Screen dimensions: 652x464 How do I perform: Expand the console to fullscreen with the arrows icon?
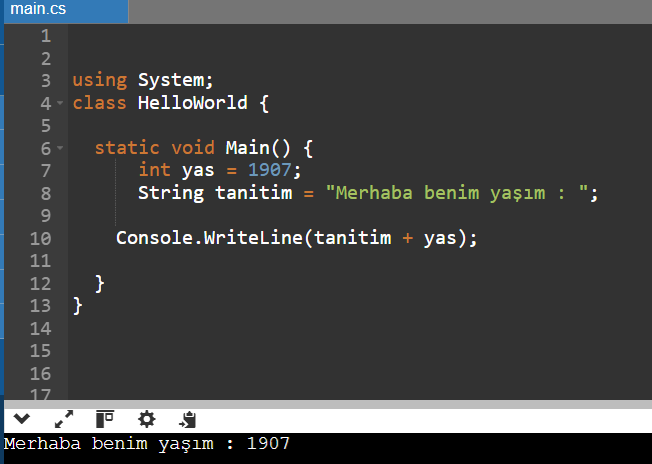click(64, 419)
